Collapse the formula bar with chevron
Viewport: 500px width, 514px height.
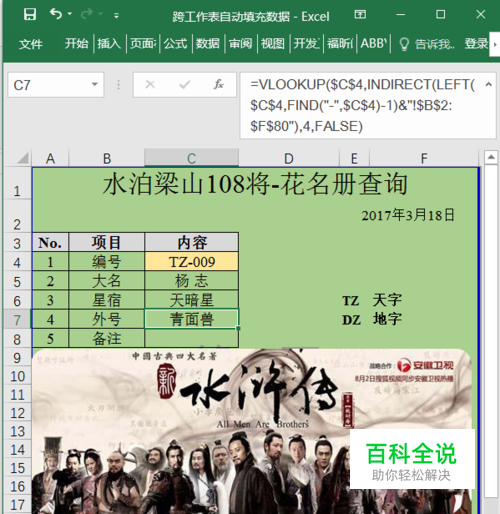click(489, 85)
